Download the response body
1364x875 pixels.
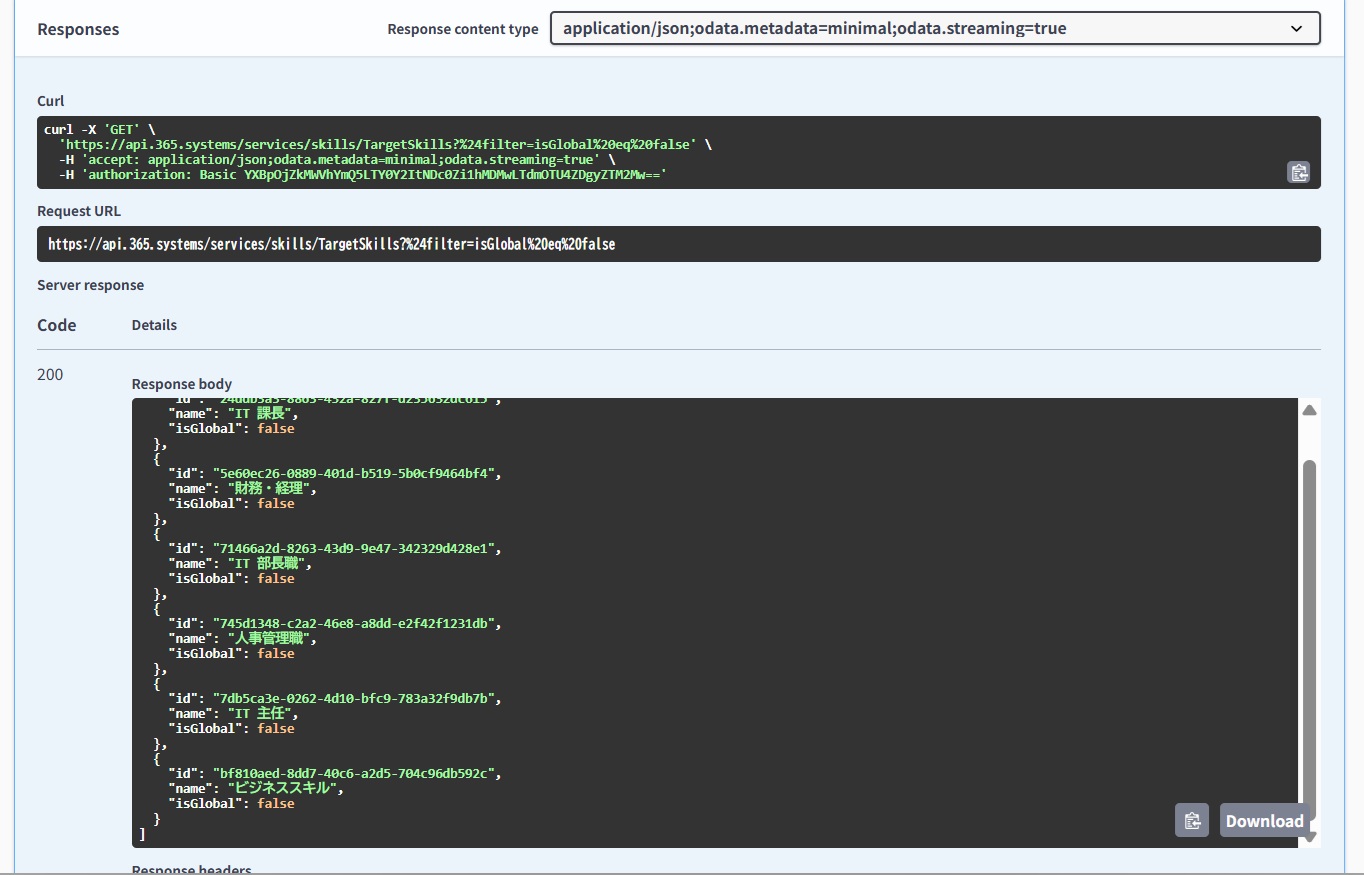1264,820
